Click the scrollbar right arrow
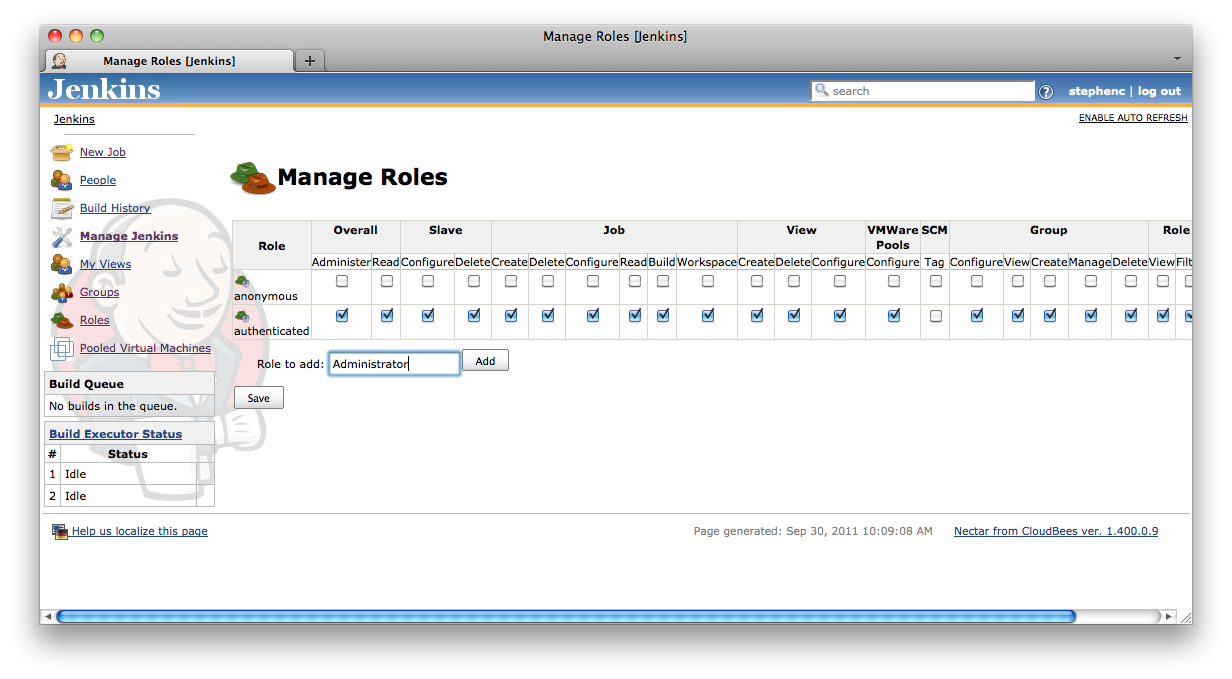The width and height of the screenshot is (1232, 679). 1170,617
